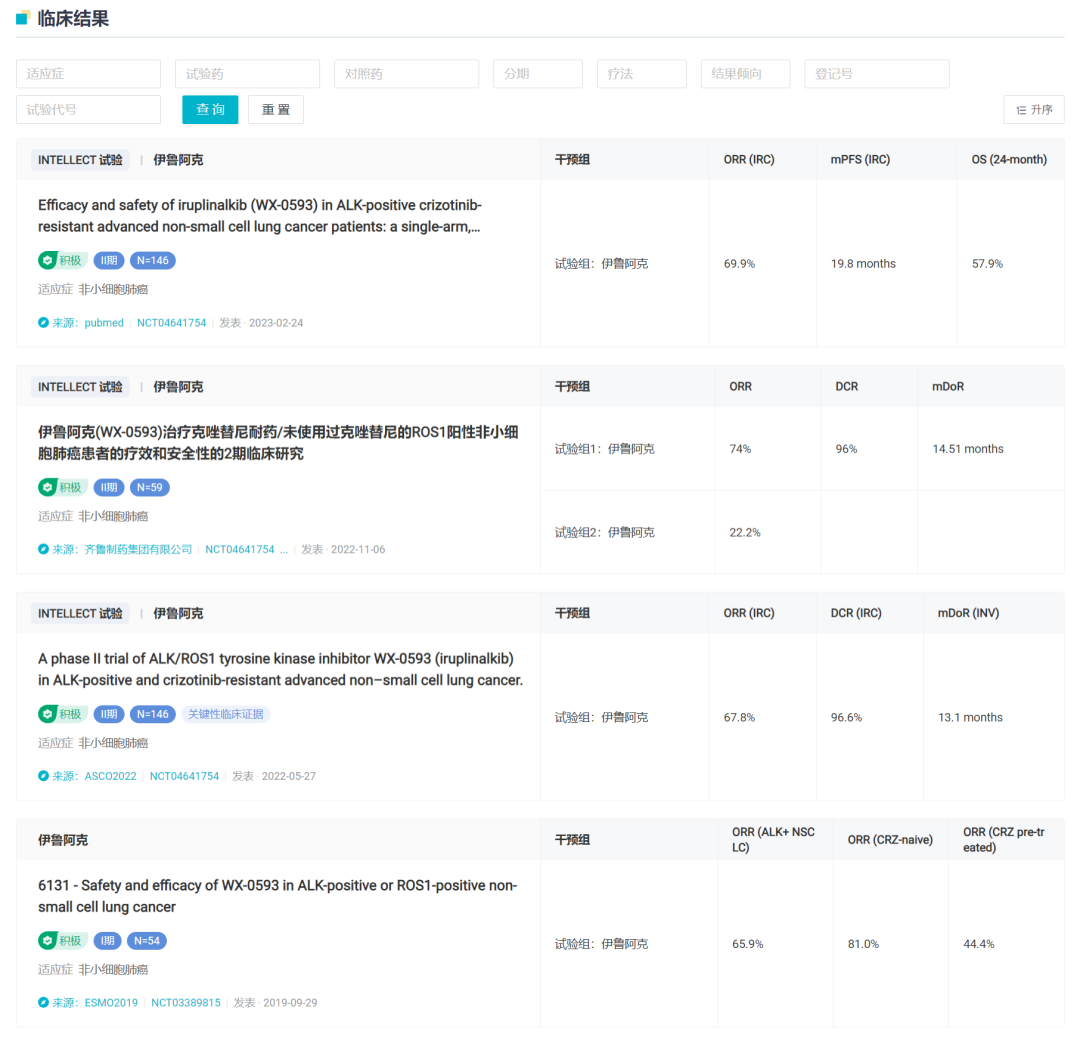This screenshot has width=1080, height=1044.
Task: Open the 伊鲁阿克(WX-0593)治疗克唑替尼耐药 study title
Action: click(278, 443)
